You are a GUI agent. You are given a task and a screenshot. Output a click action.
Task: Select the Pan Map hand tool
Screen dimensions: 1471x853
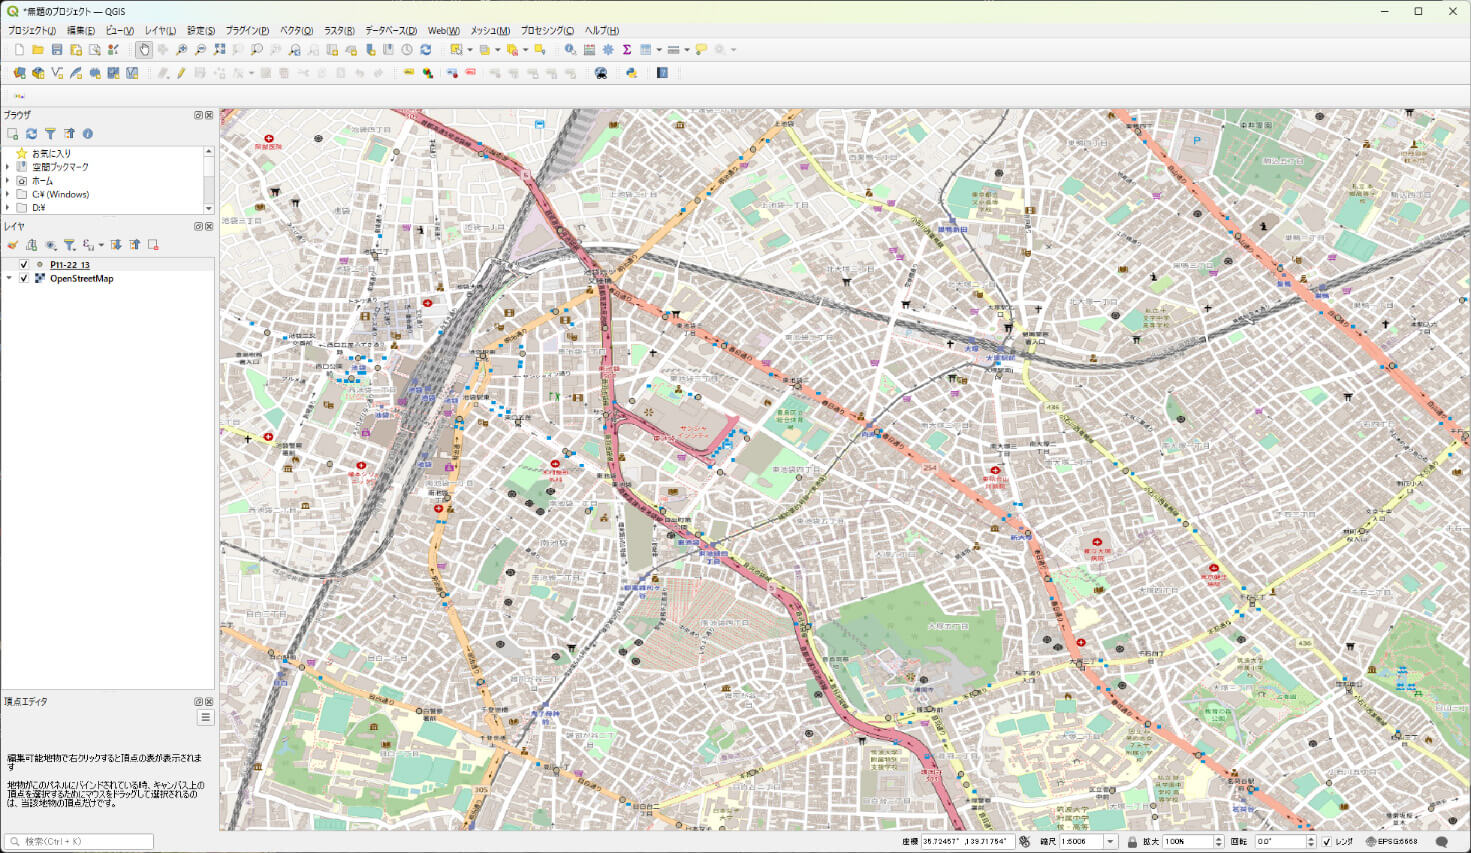click(x=144, y=49)
